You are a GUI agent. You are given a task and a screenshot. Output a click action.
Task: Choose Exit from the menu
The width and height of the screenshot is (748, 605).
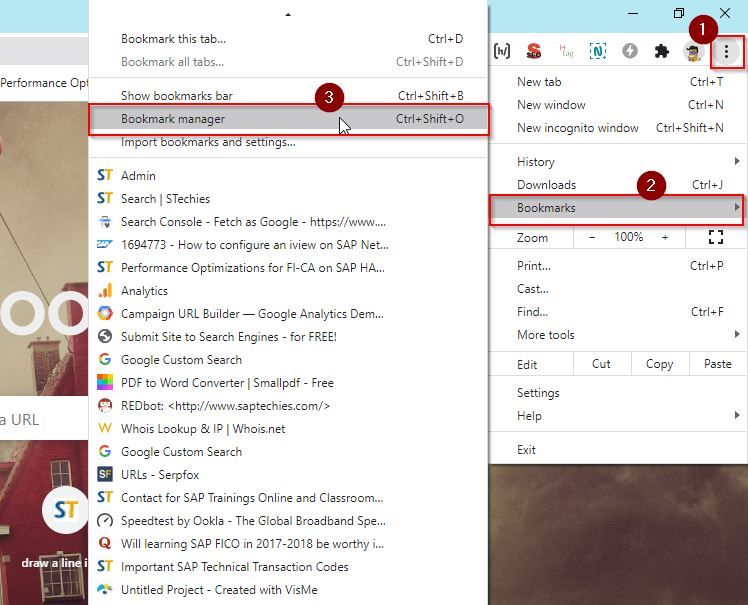point(619,450)
